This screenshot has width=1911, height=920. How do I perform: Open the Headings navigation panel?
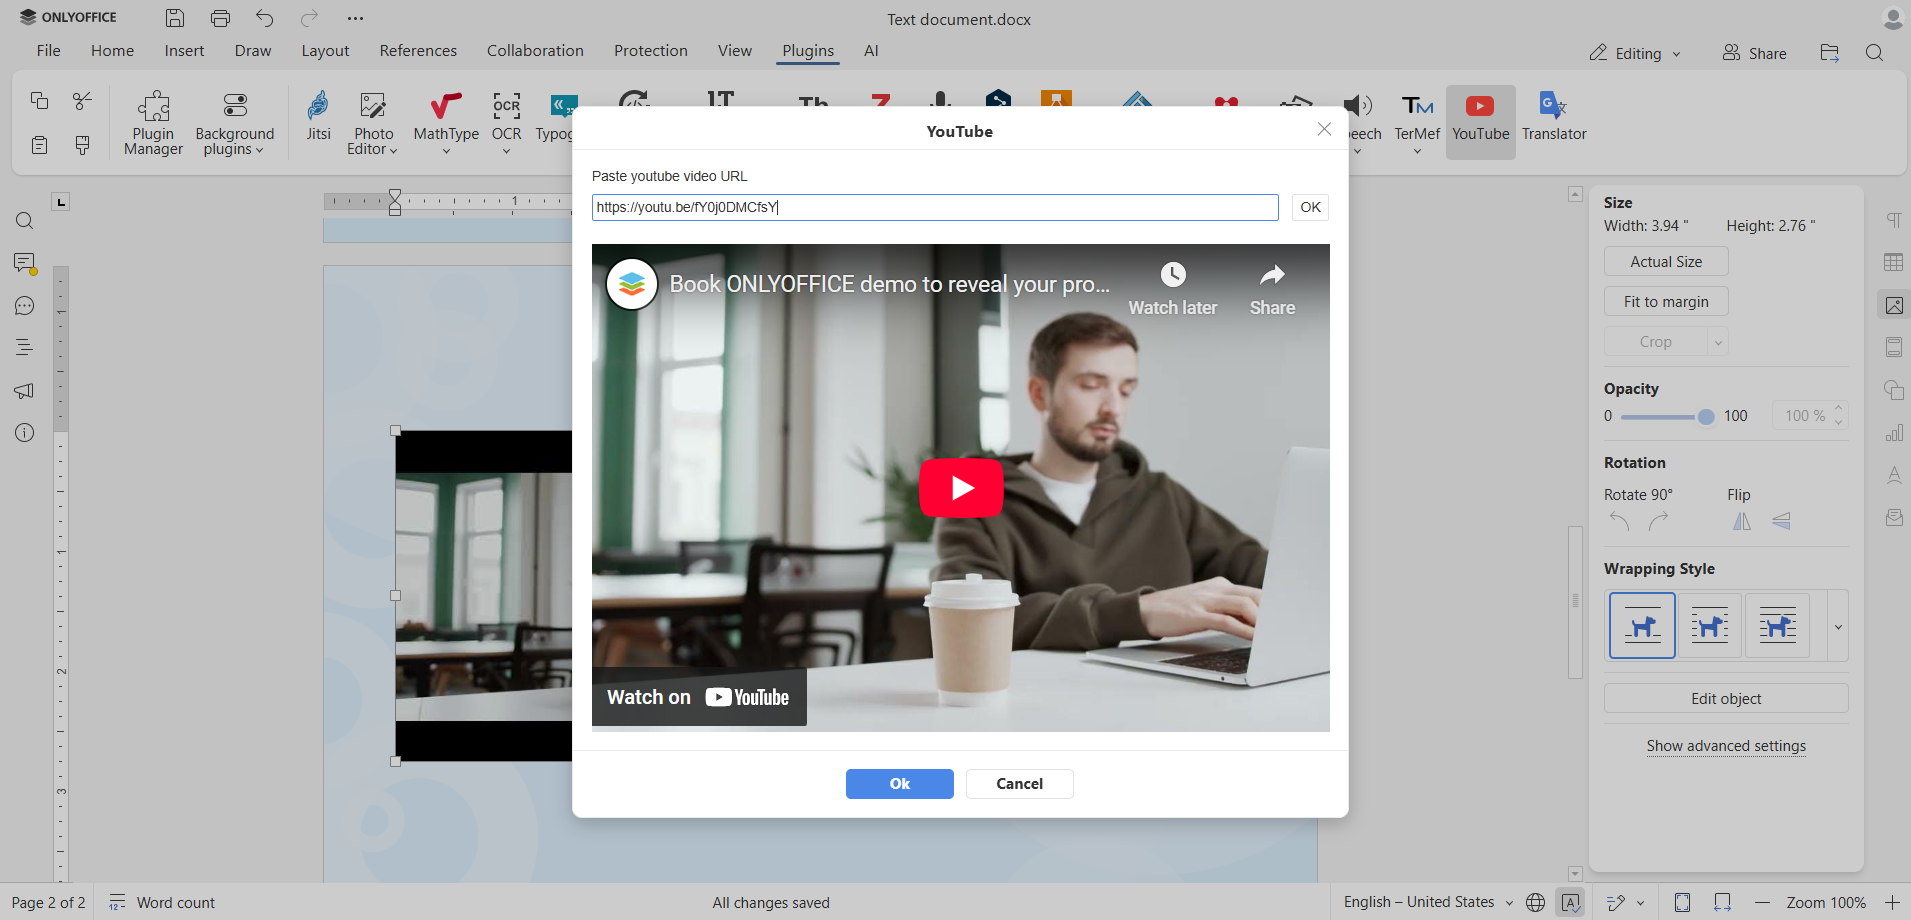(25, 348)
